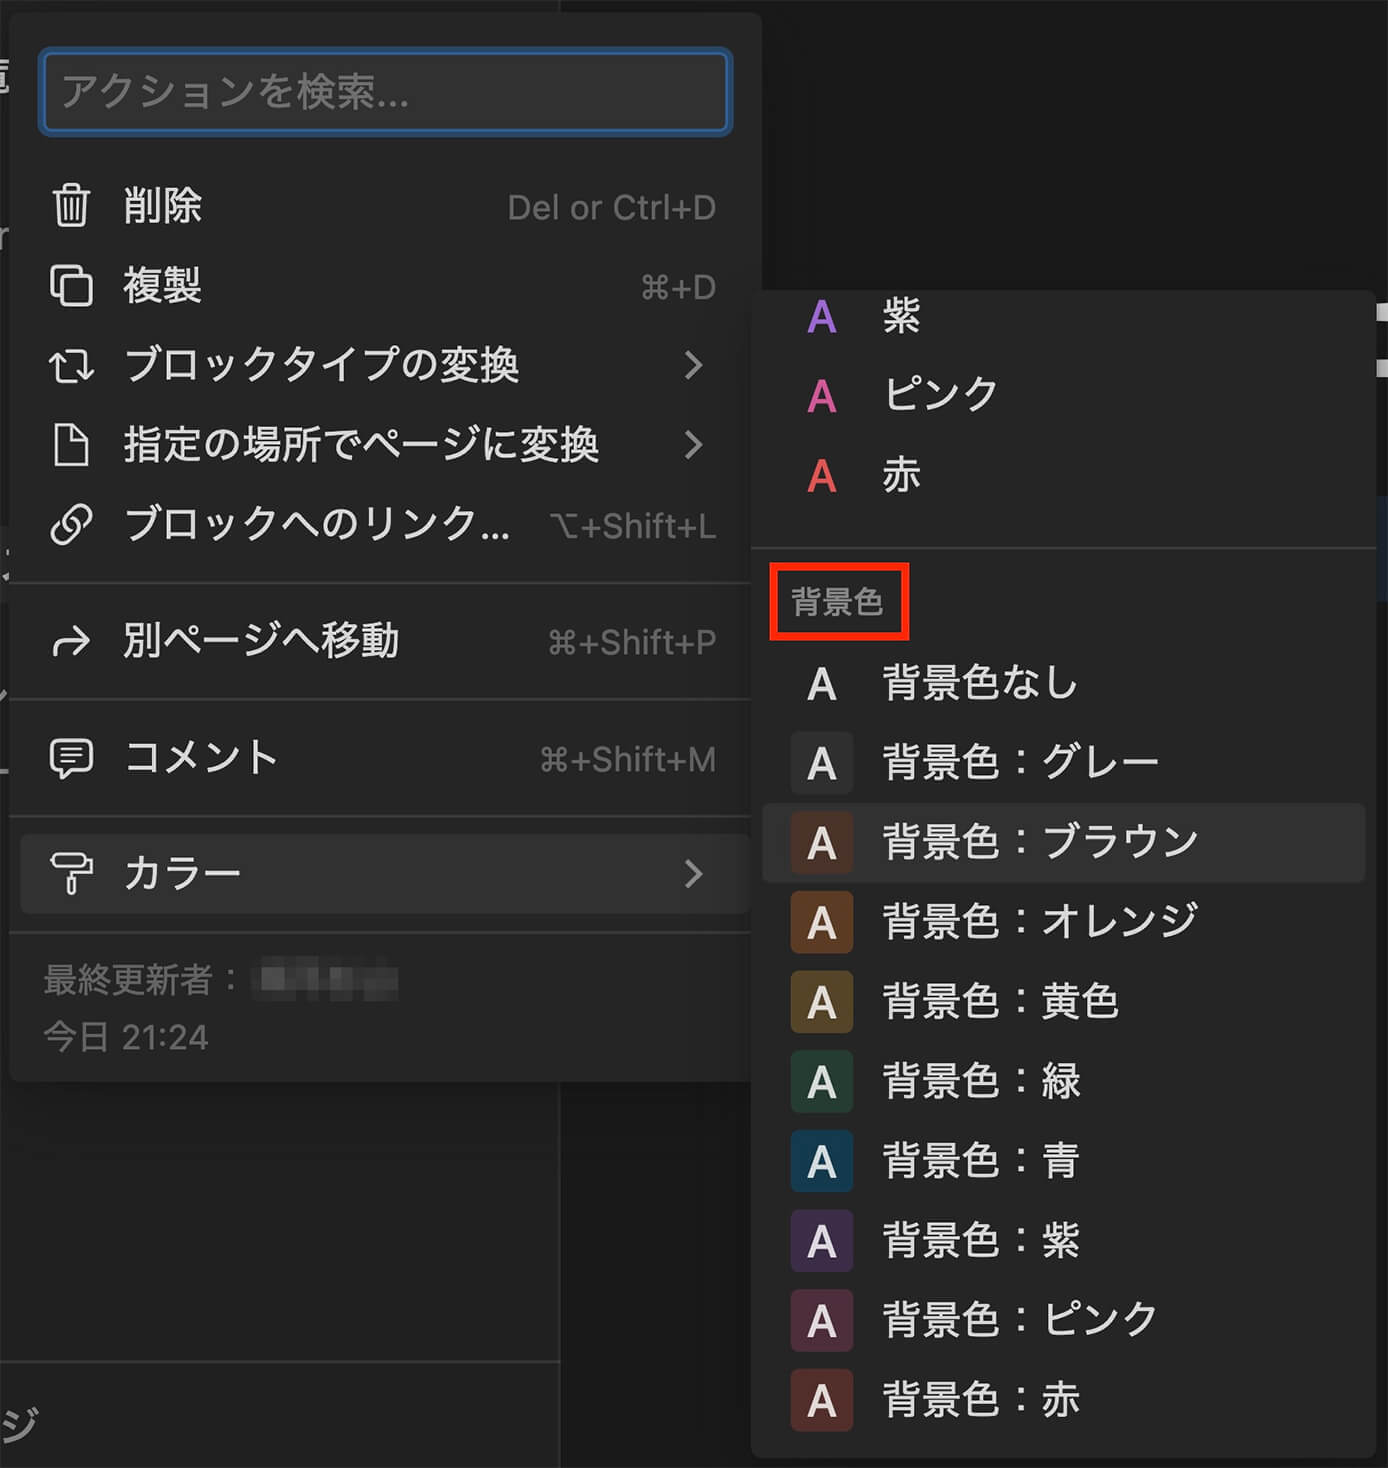
Task: Click the A icon for 背景色なし
Action: pyautogui.click(x=822, y=684)
